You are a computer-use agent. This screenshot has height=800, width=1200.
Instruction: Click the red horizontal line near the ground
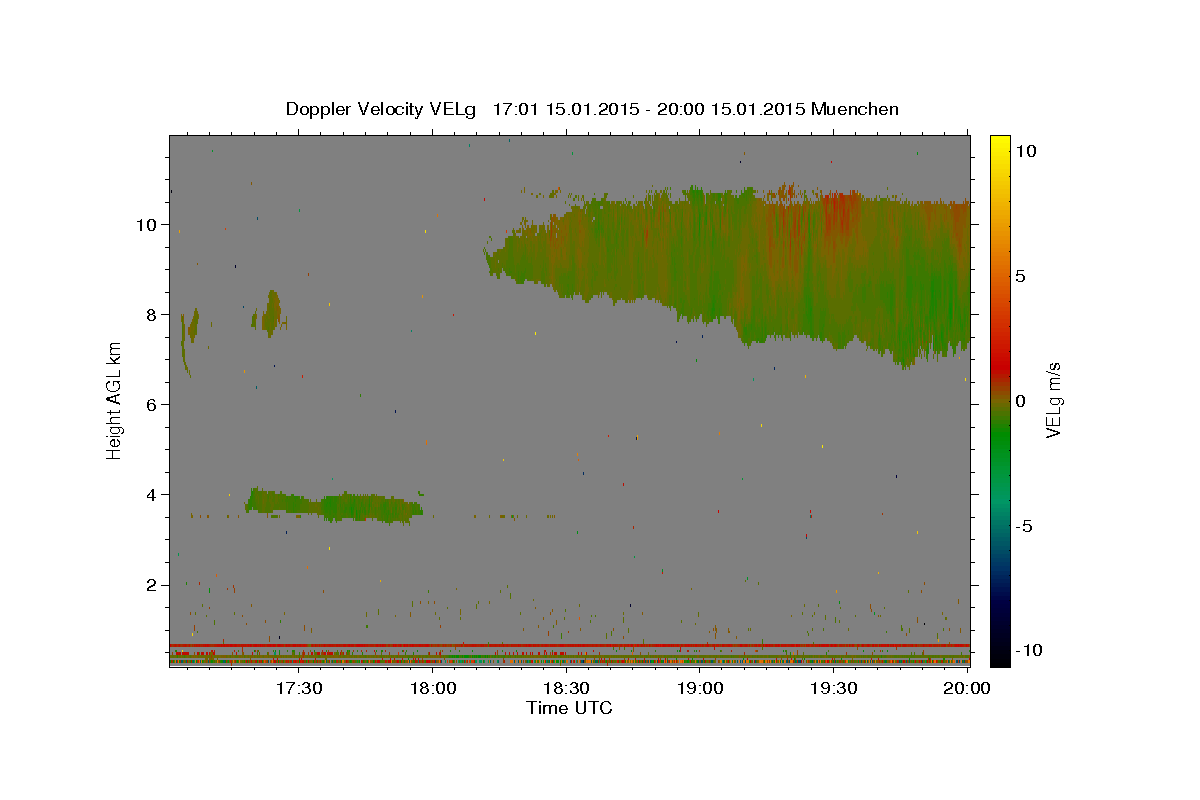pos(569,645)
